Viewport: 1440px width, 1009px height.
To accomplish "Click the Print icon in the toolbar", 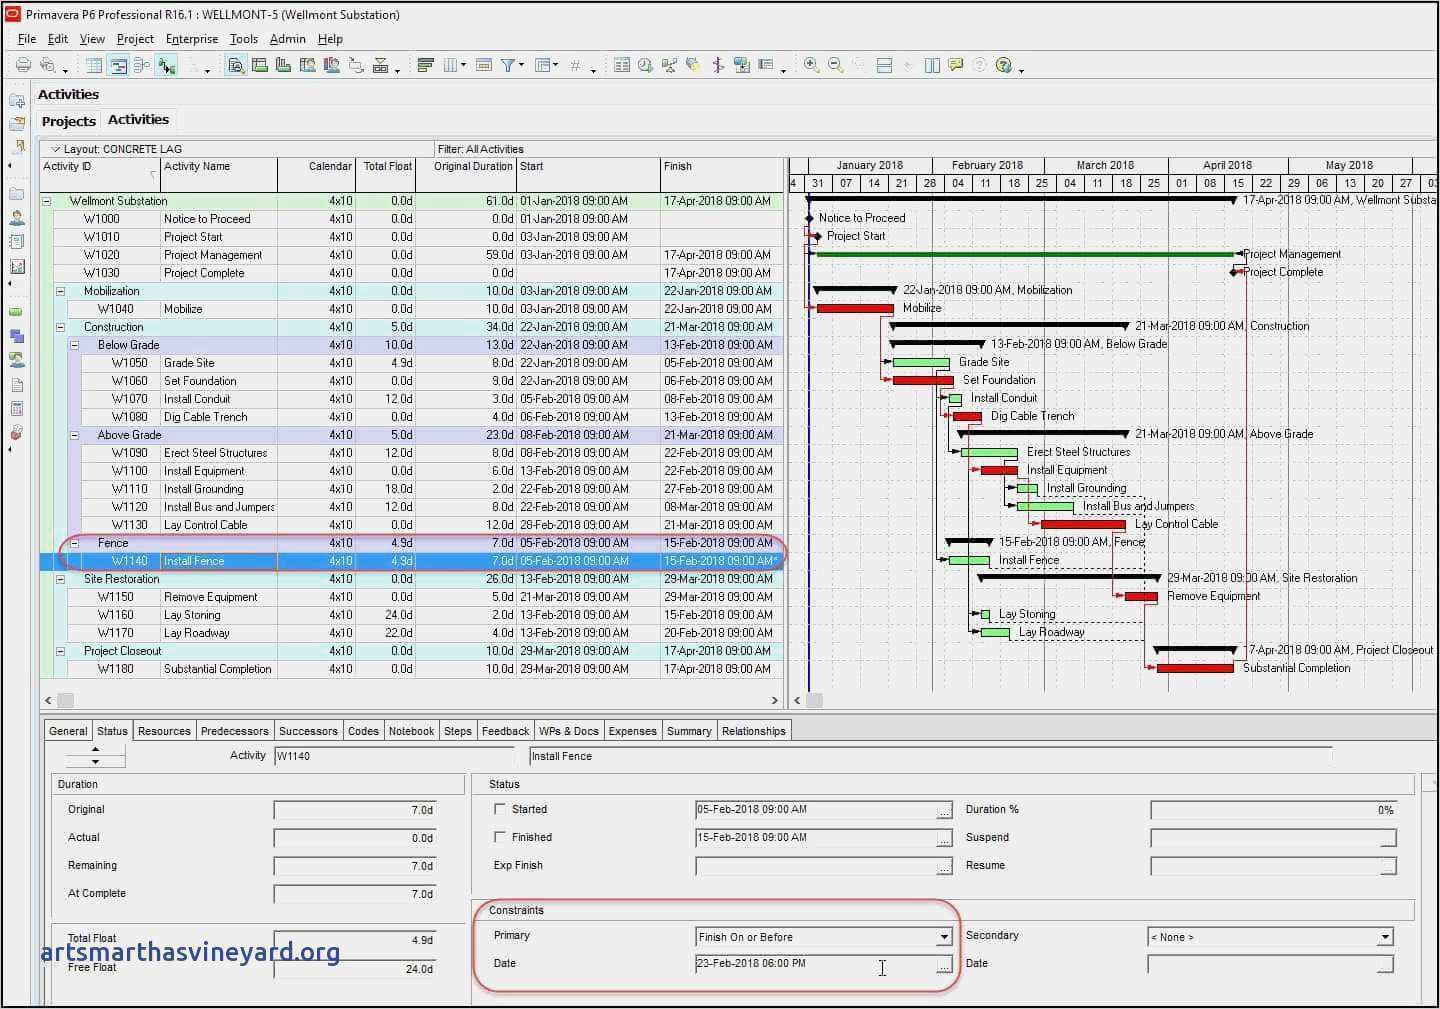I will tap(23, 66).
